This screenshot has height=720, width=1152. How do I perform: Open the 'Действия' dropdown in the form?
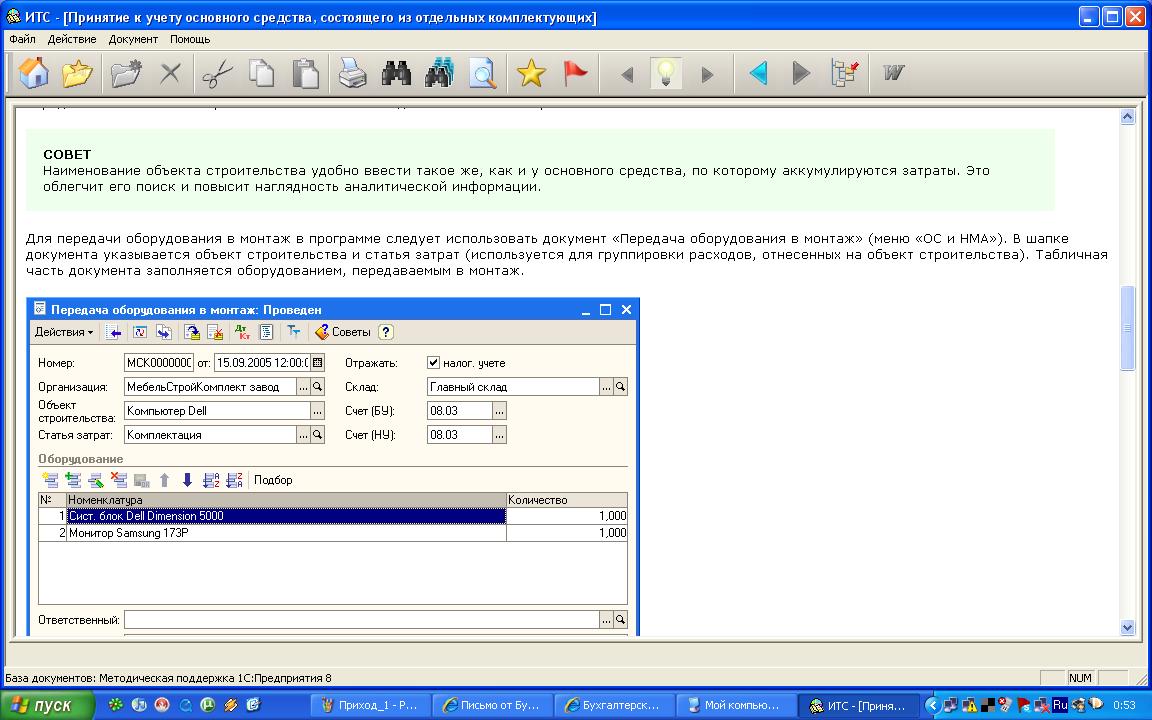tap(64, 332)
